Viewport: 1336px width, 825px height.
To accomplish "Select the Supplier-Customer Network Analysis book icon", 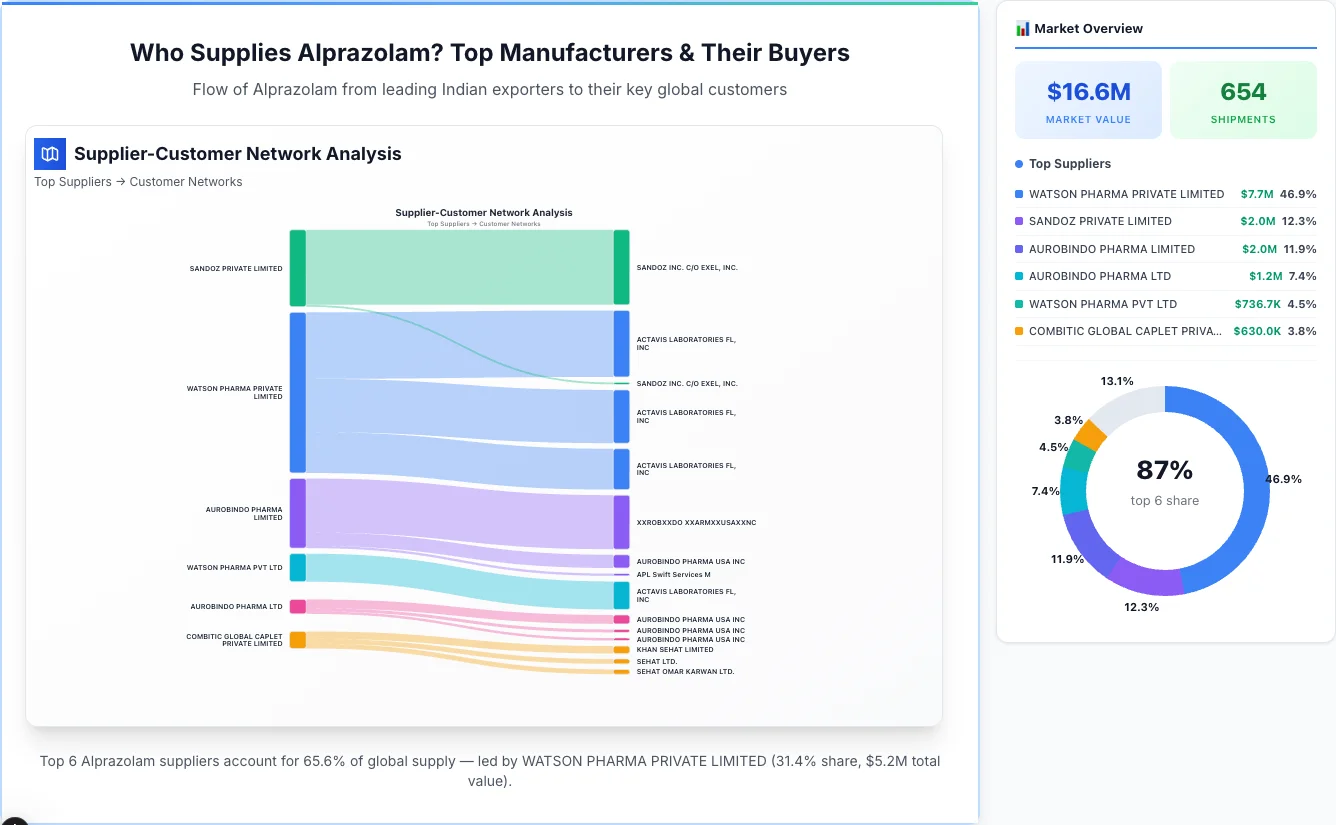I will pos(49,154).
